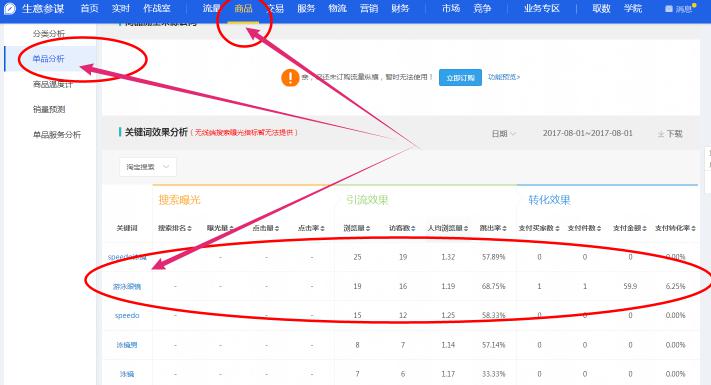This screenshot has height=385, width=711.
Task: Open the 泳镜 keyword link in last row
Action: pos(127,374)
